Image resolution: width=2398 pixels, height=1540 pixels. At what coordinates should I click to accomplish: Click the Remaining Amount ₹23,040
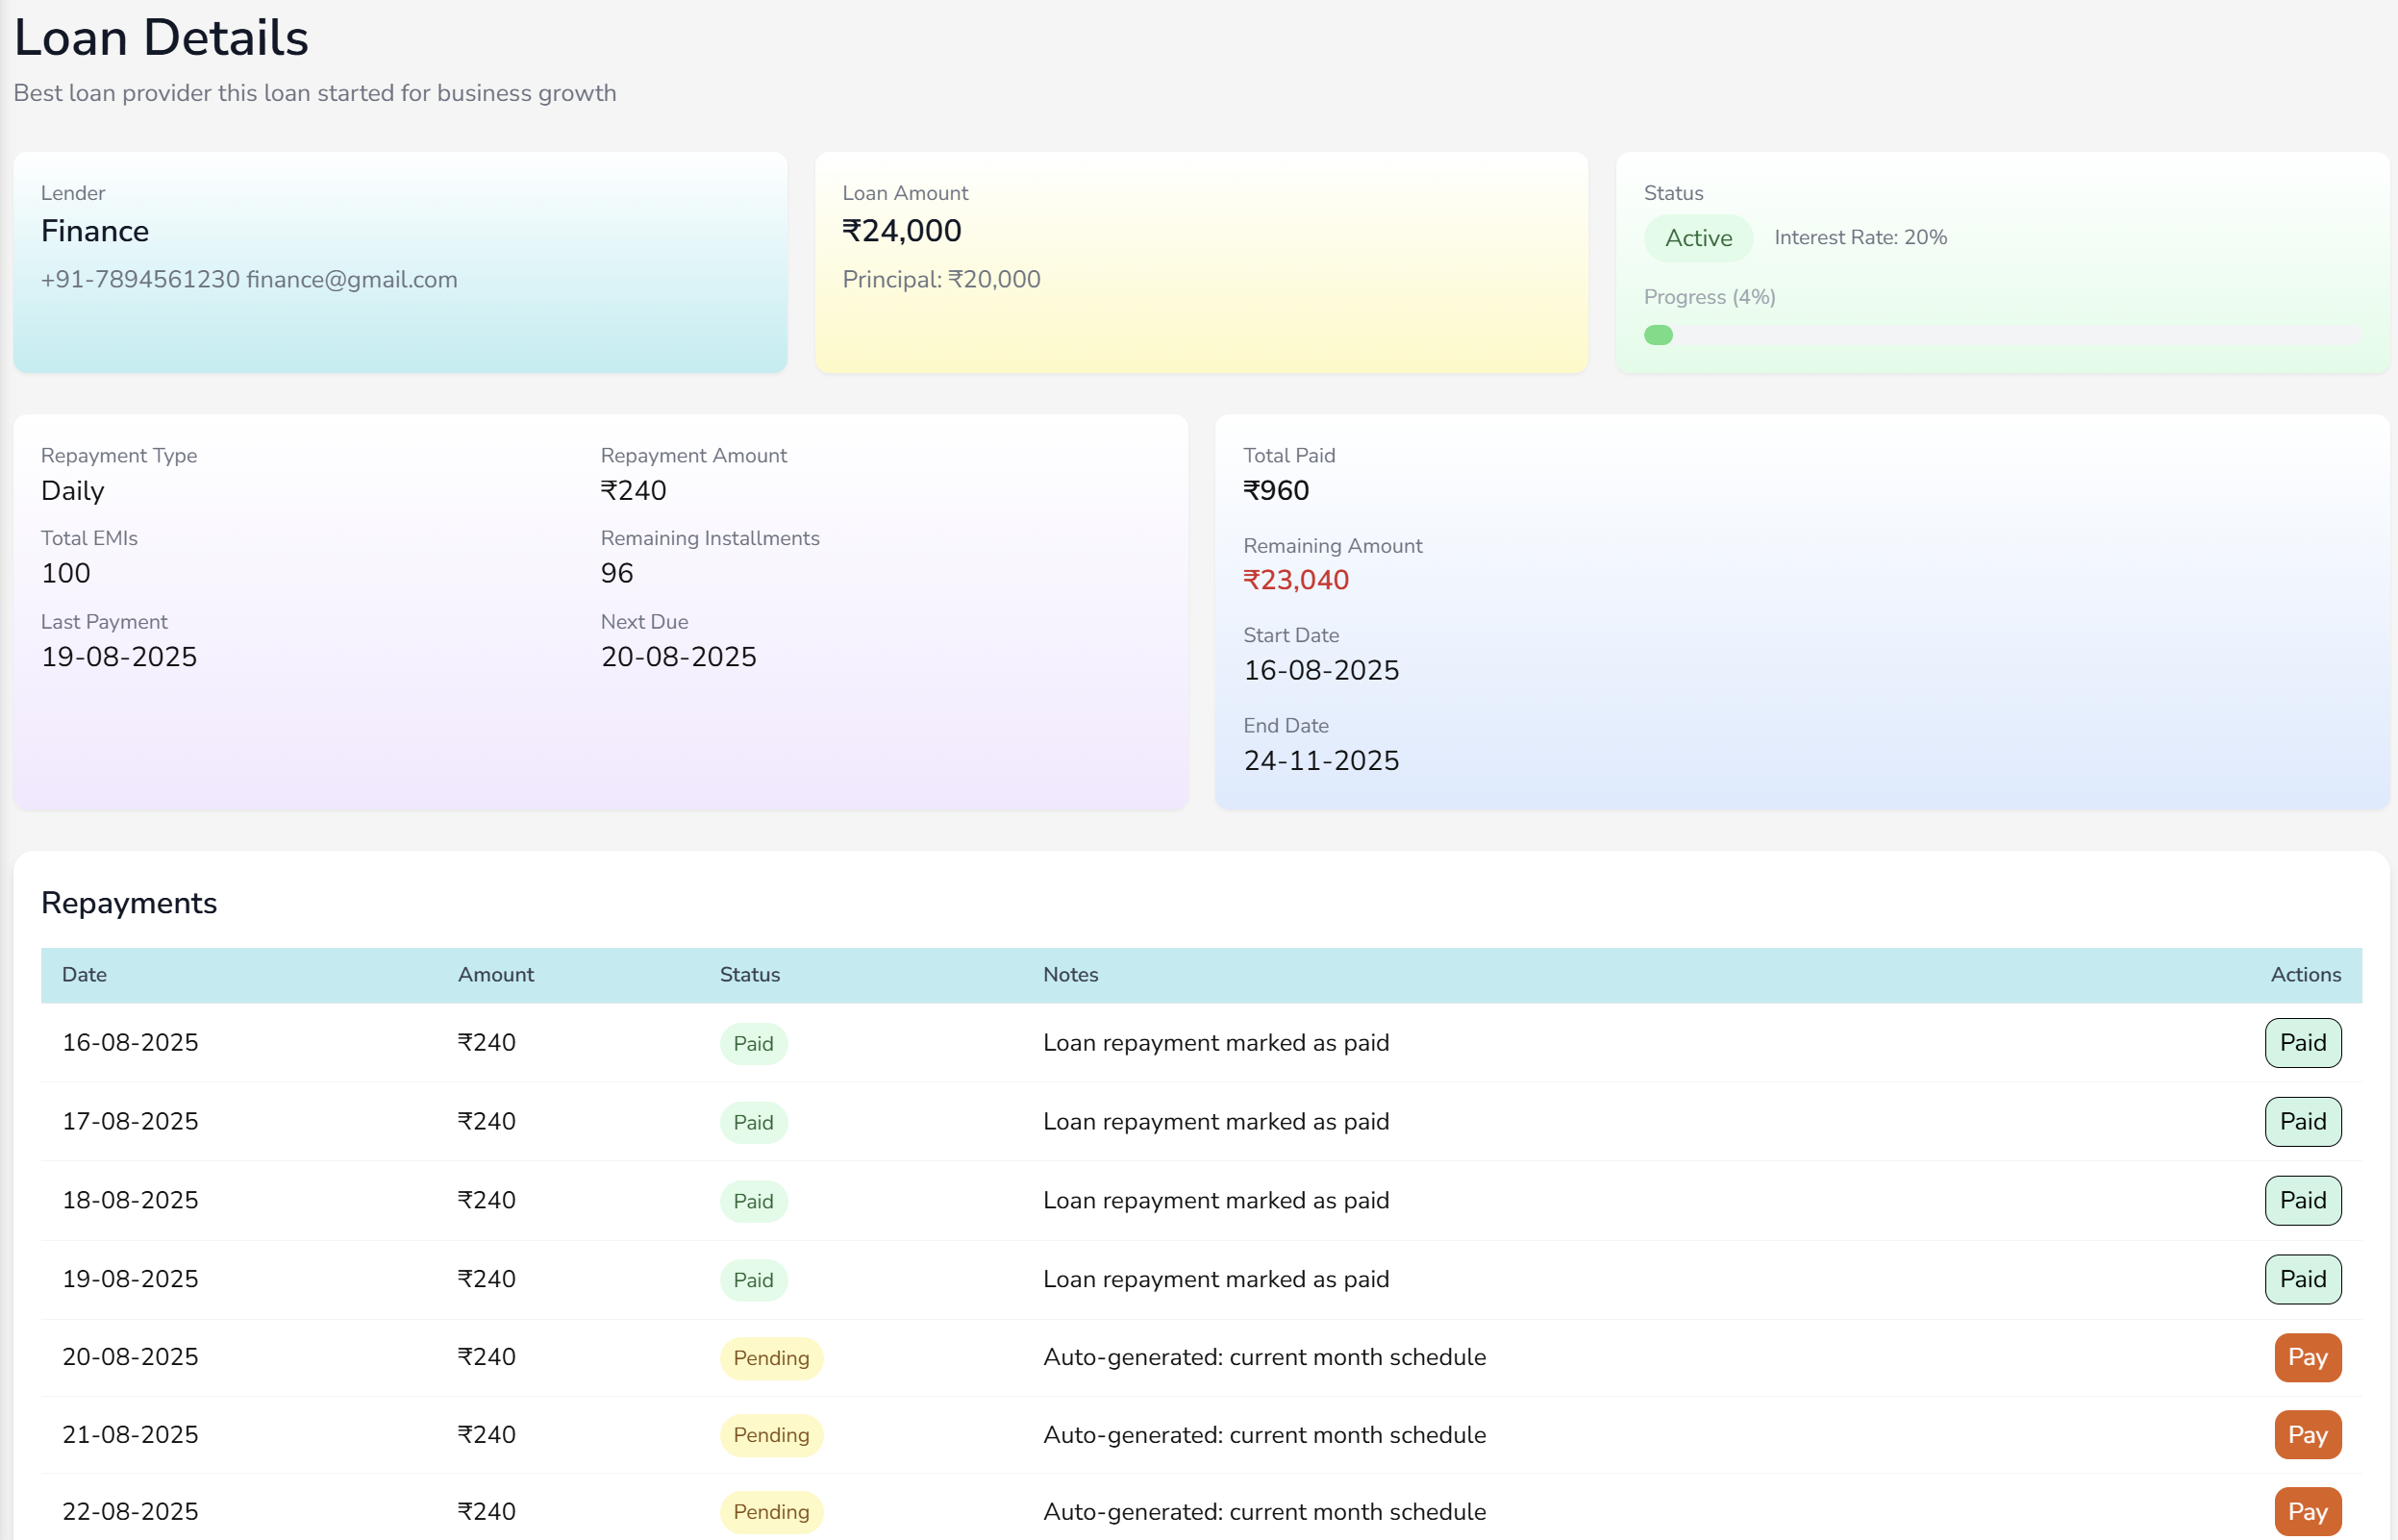coord(1296,580)
